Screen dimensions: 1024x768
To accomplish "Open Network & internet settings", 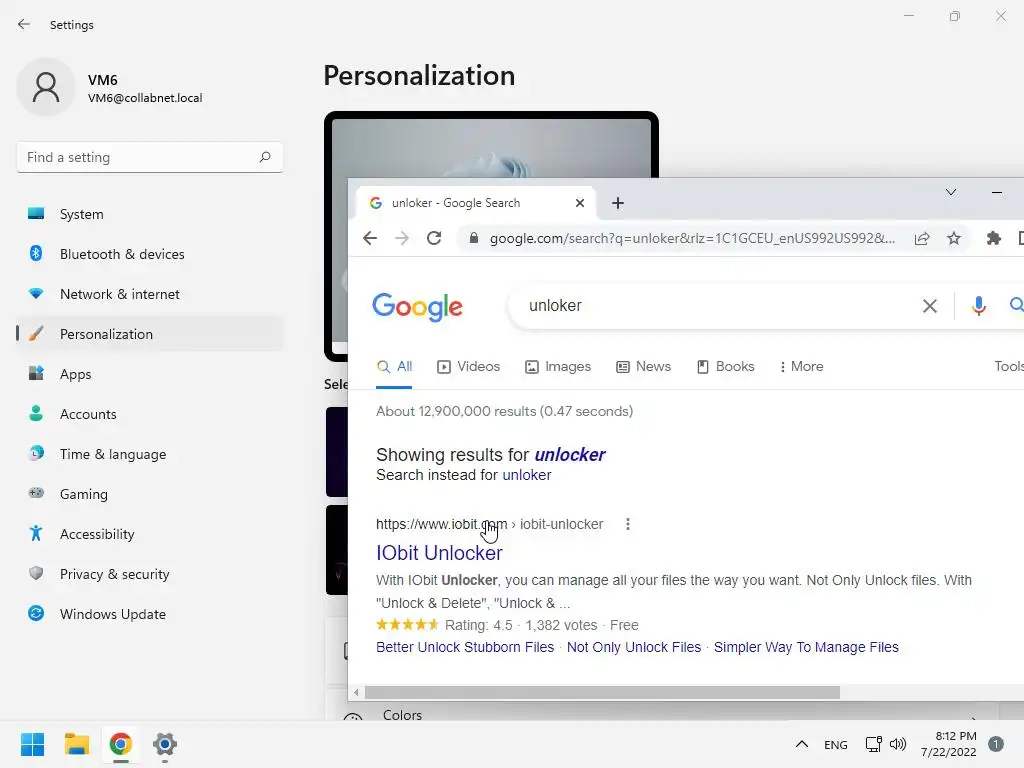I will coord(150,294).
